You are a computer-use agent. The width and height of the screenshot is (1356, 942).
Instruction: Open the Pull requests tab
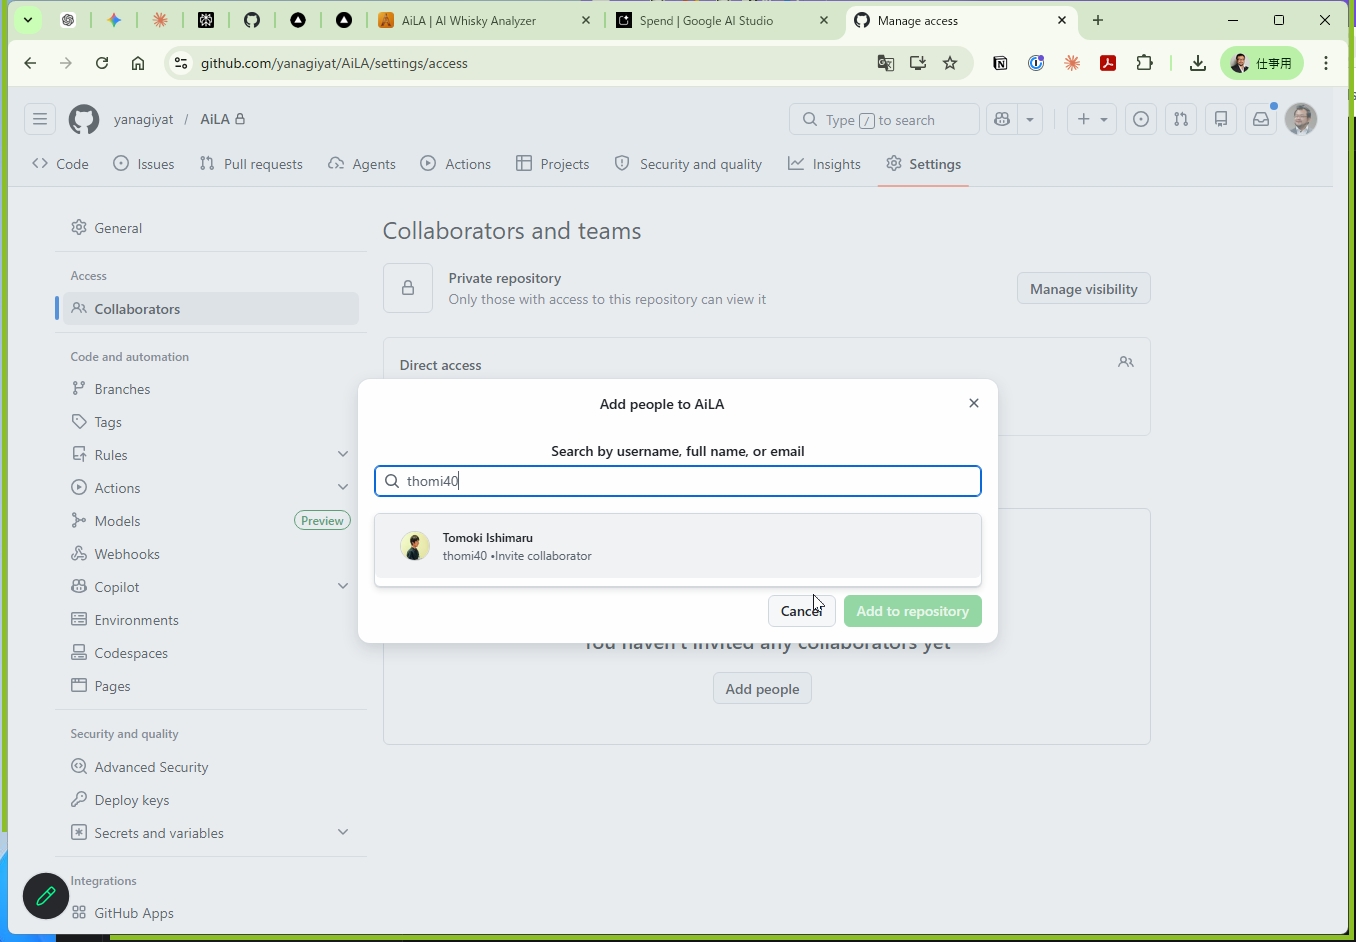coord(252,164)
